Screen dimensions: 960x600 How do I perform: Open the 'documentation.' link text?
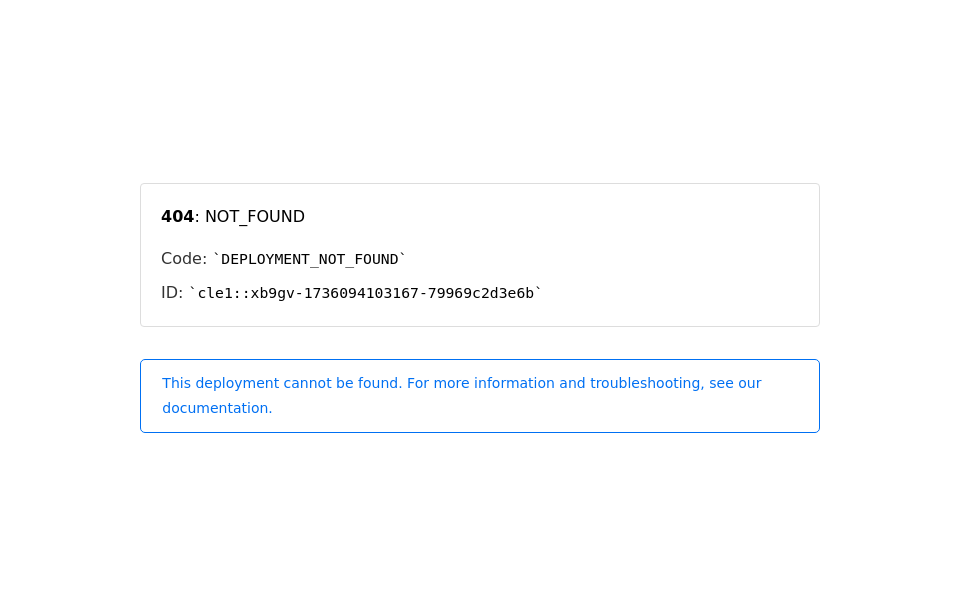(217, 408)
